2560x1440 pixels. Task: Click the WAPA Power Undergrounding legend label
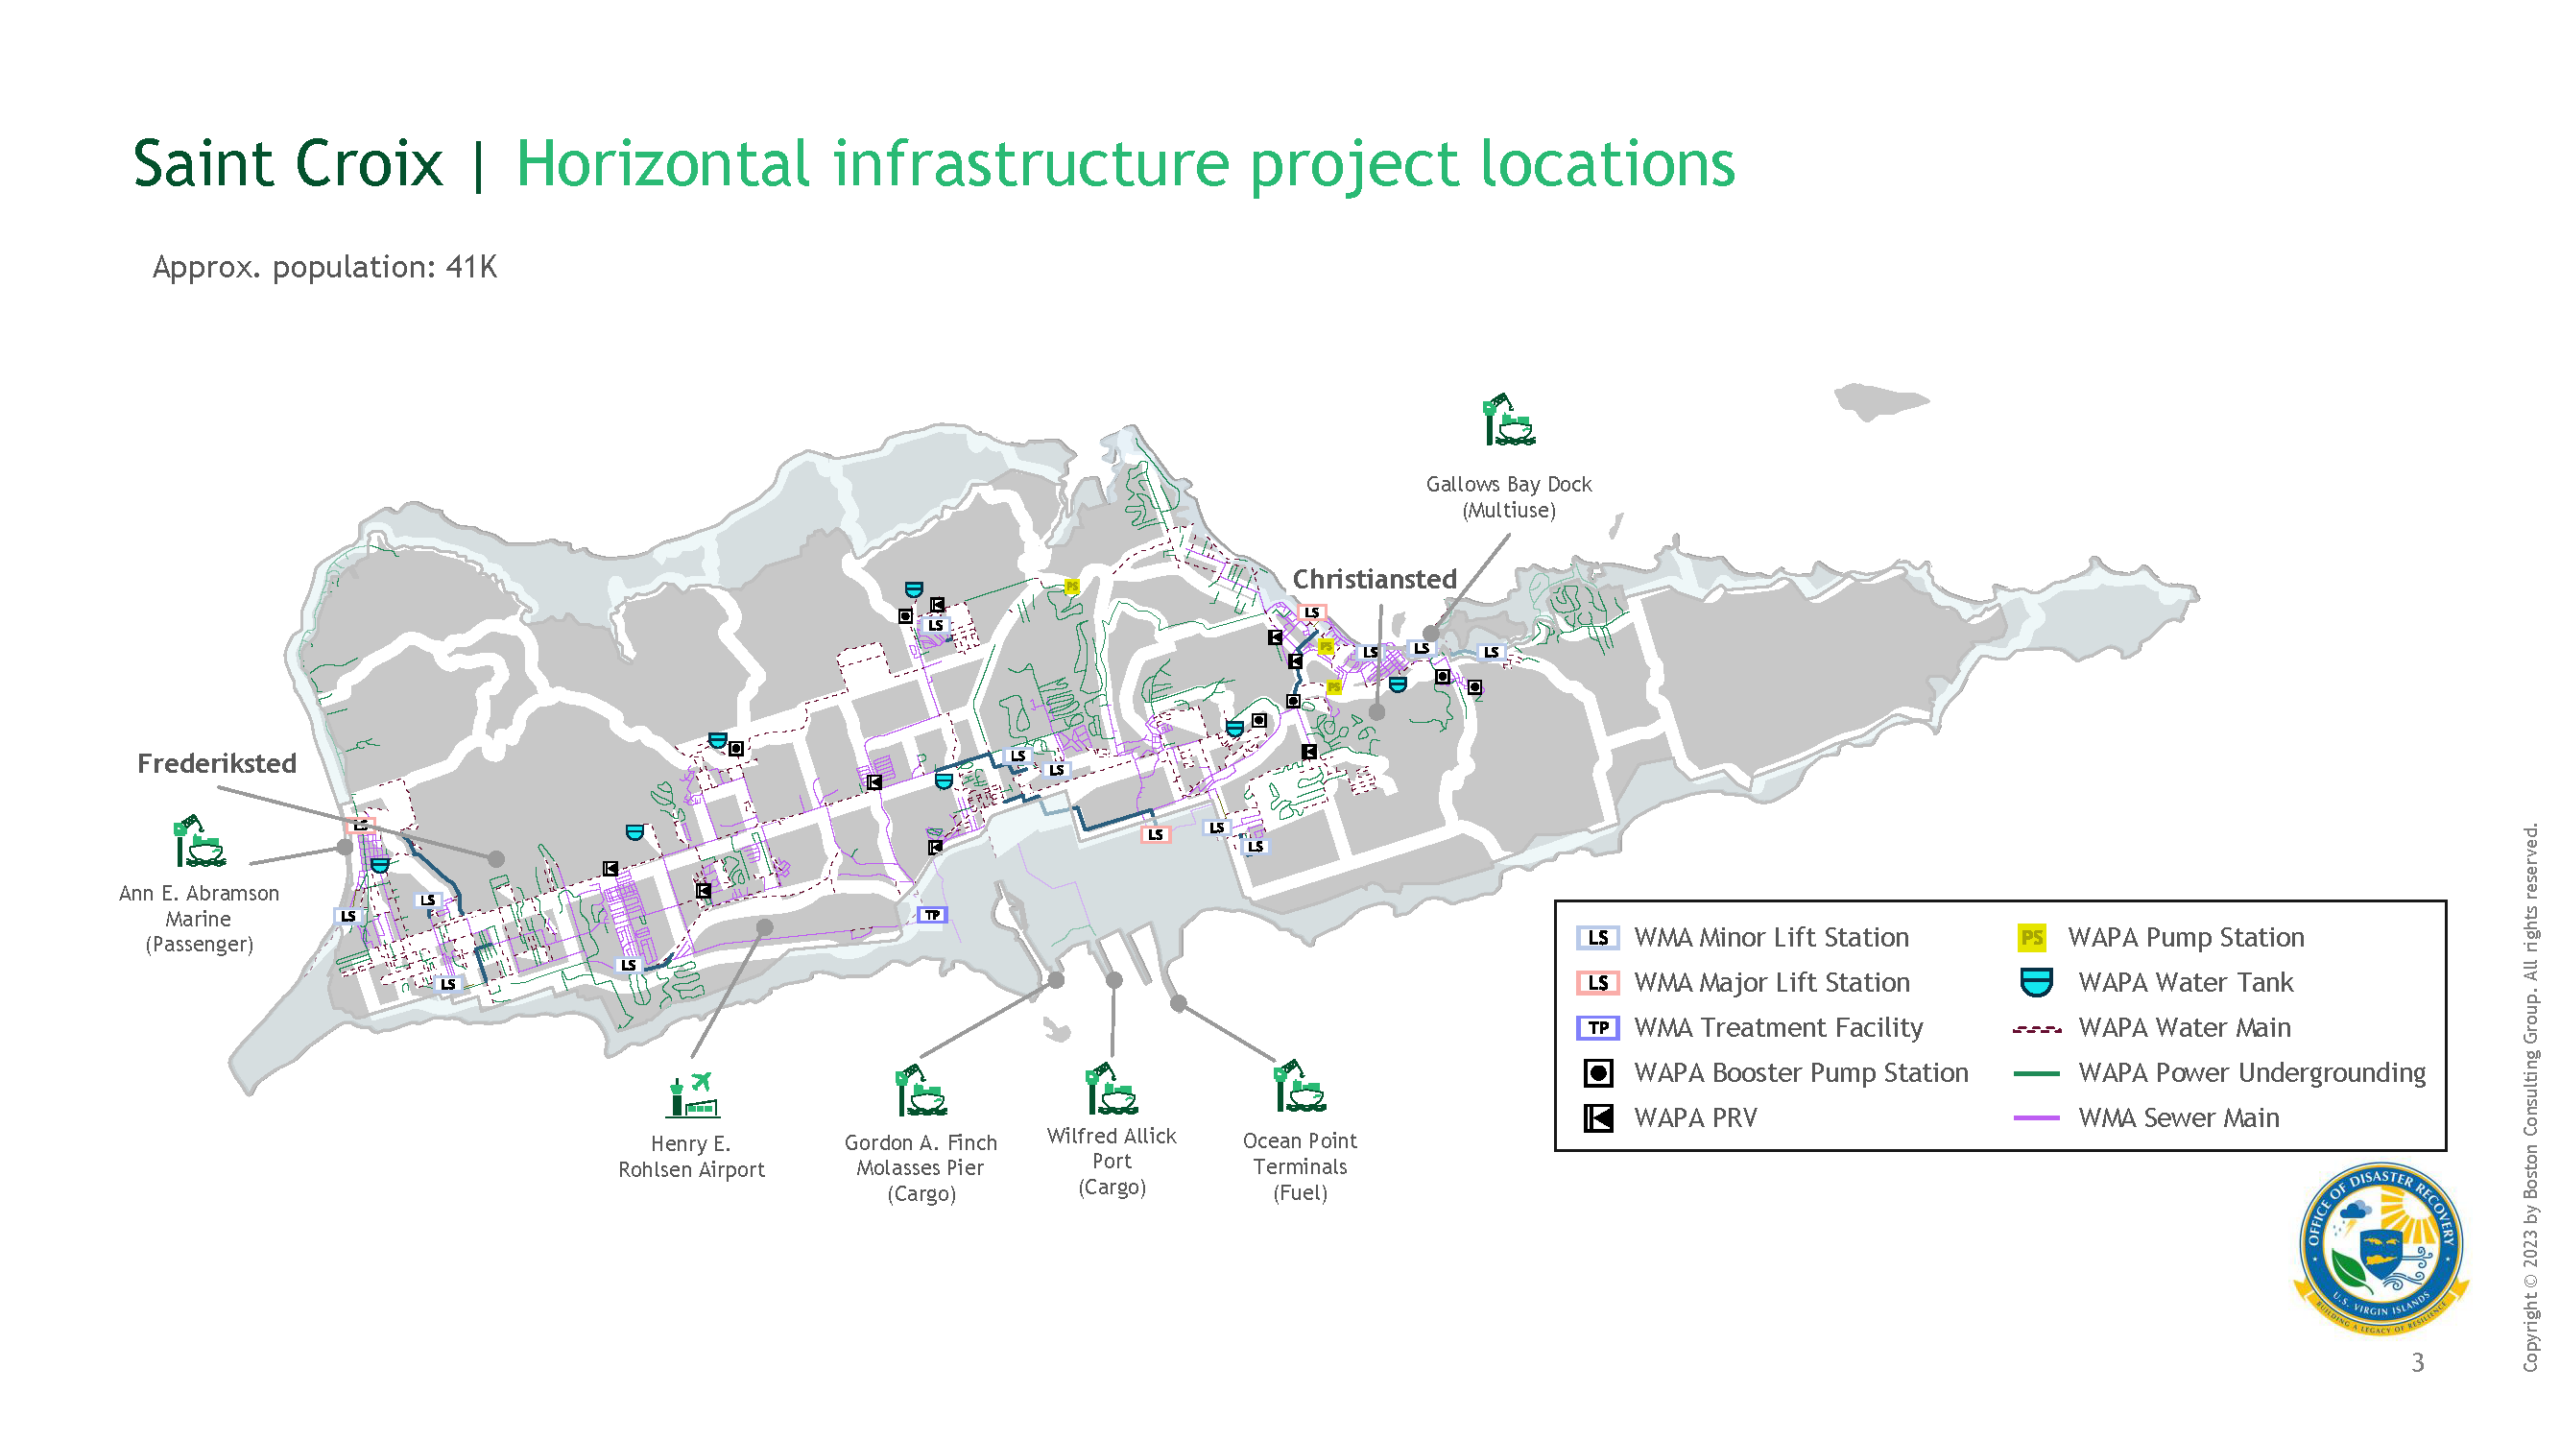(x=2251, y=1073)
